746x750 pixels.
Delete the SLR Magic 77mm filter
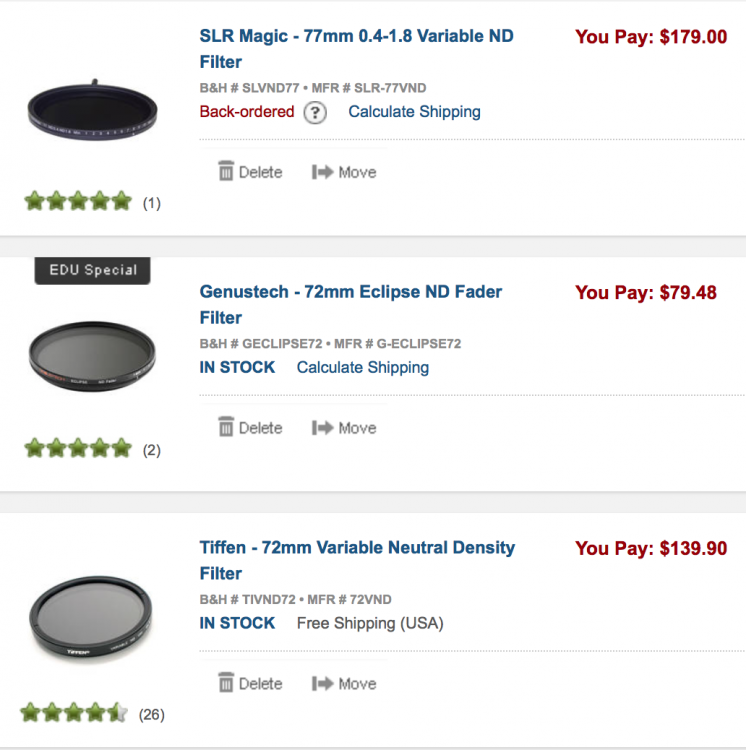[250, 172]
